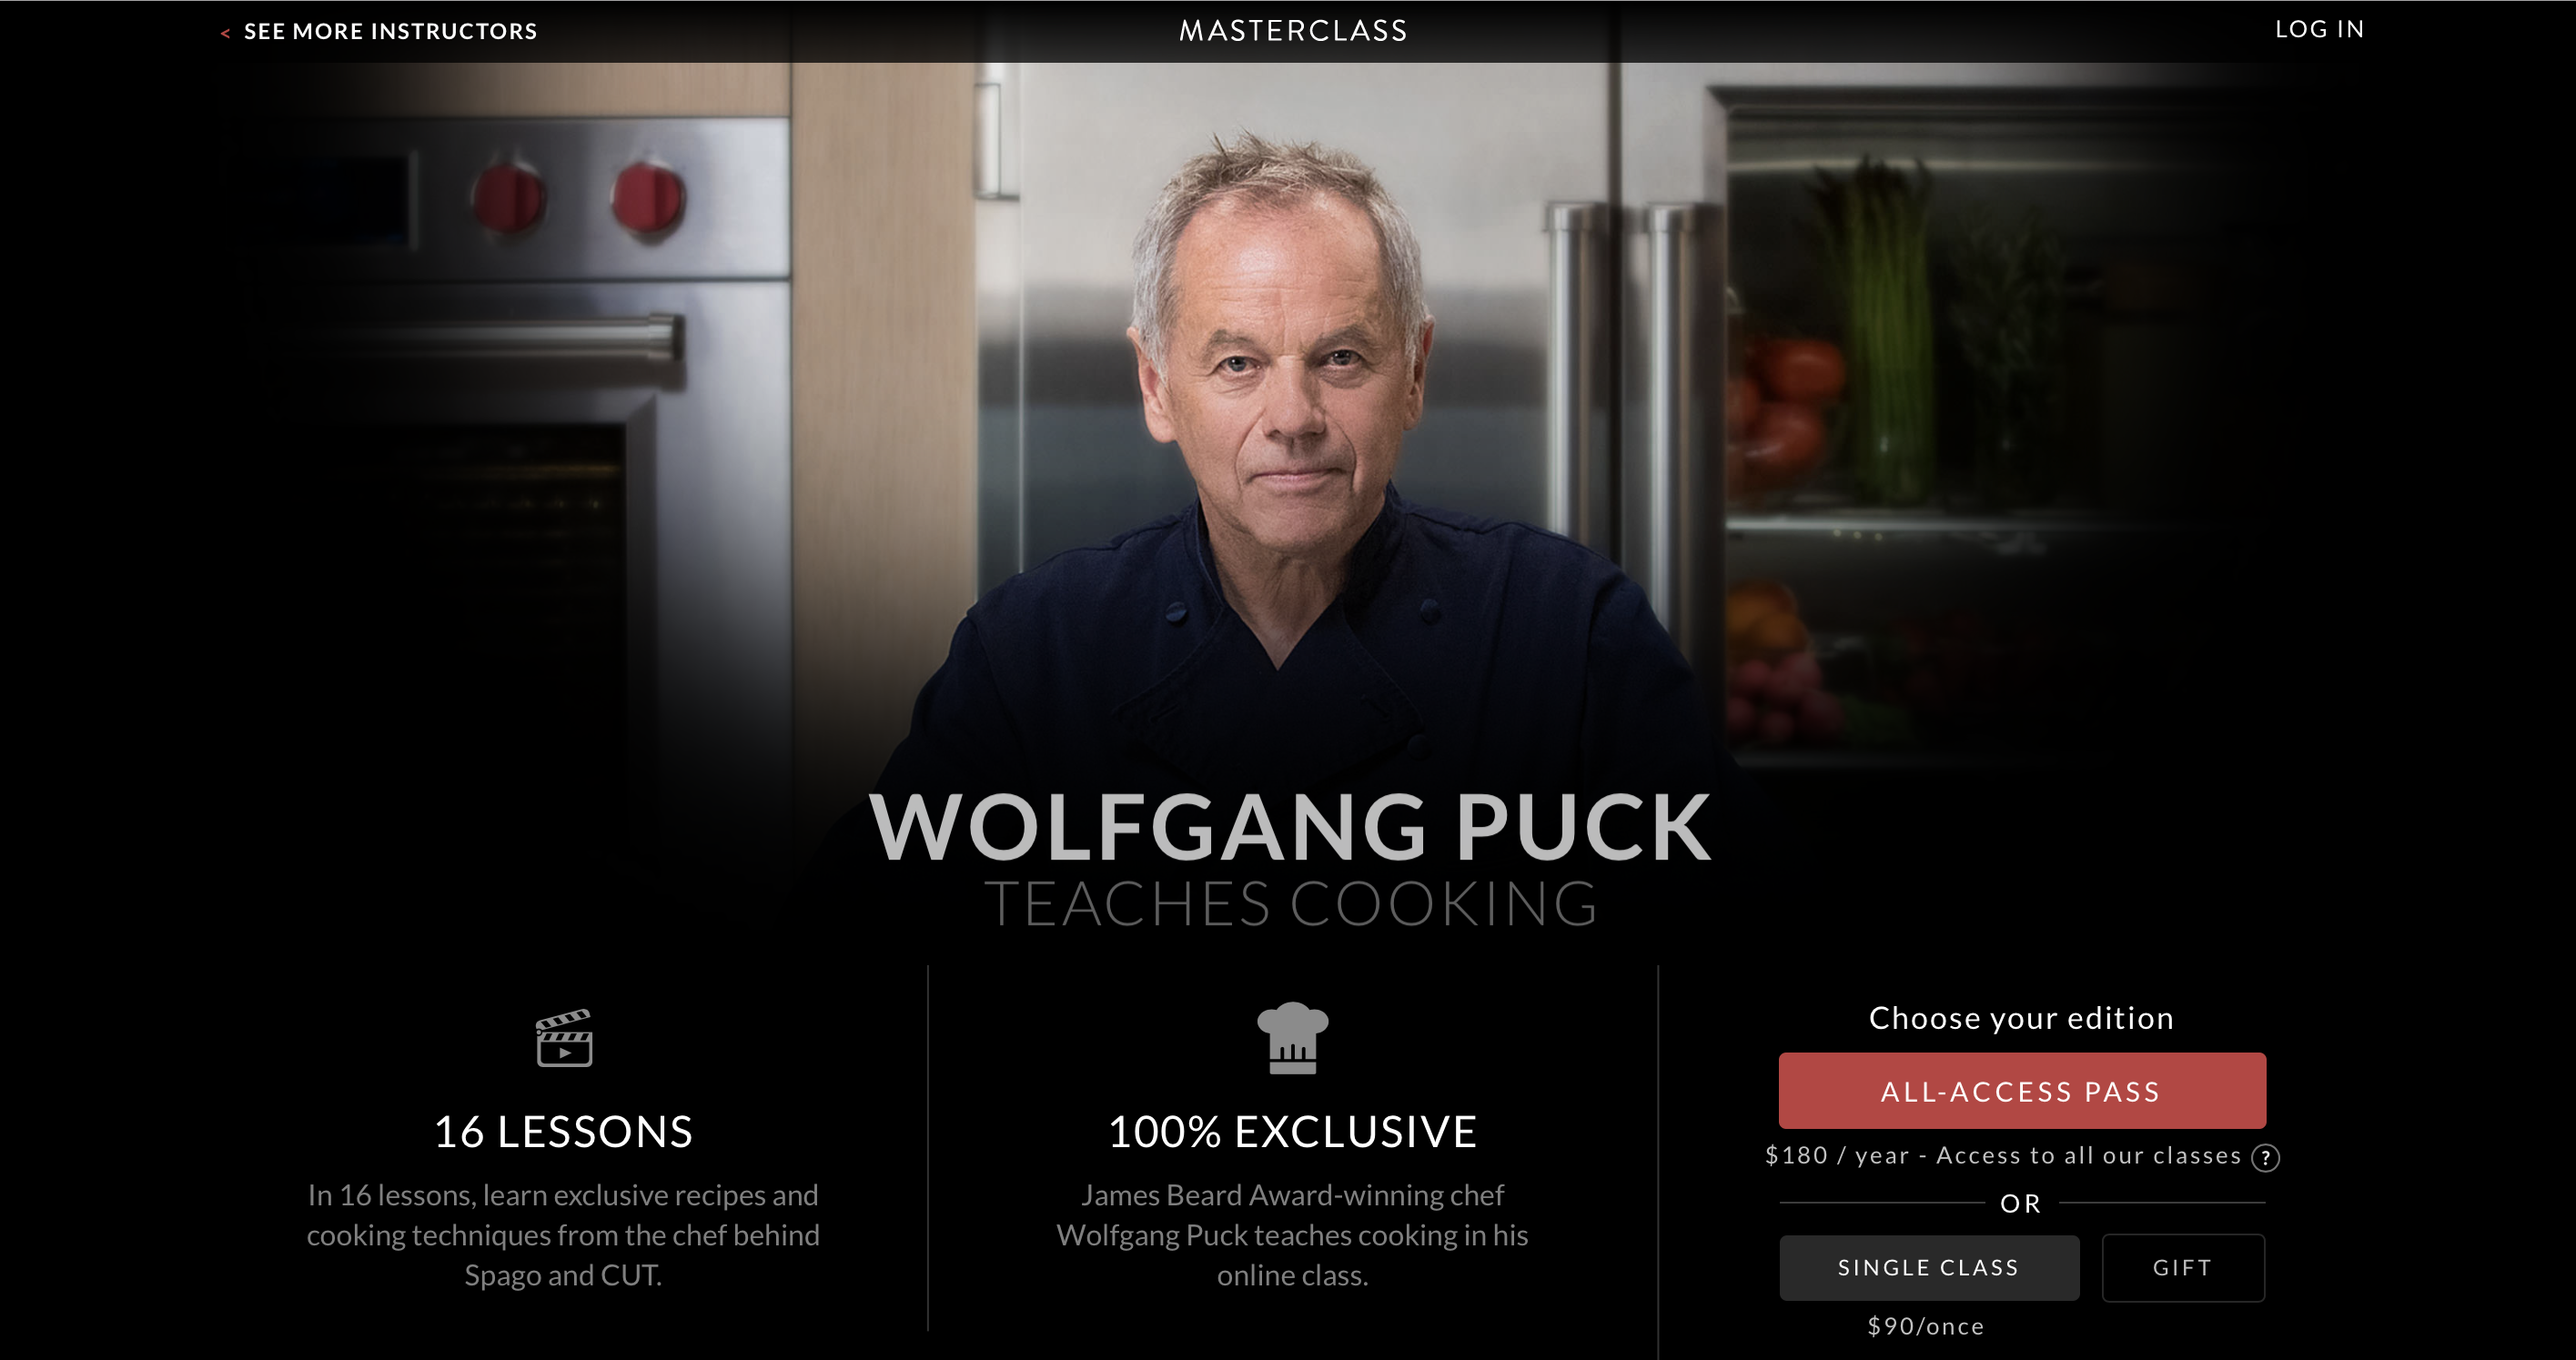Click the Wolfgang Puck title heading
Image resolution: width=2576 pixels, height=1360 pixels.
[1290, 827]
